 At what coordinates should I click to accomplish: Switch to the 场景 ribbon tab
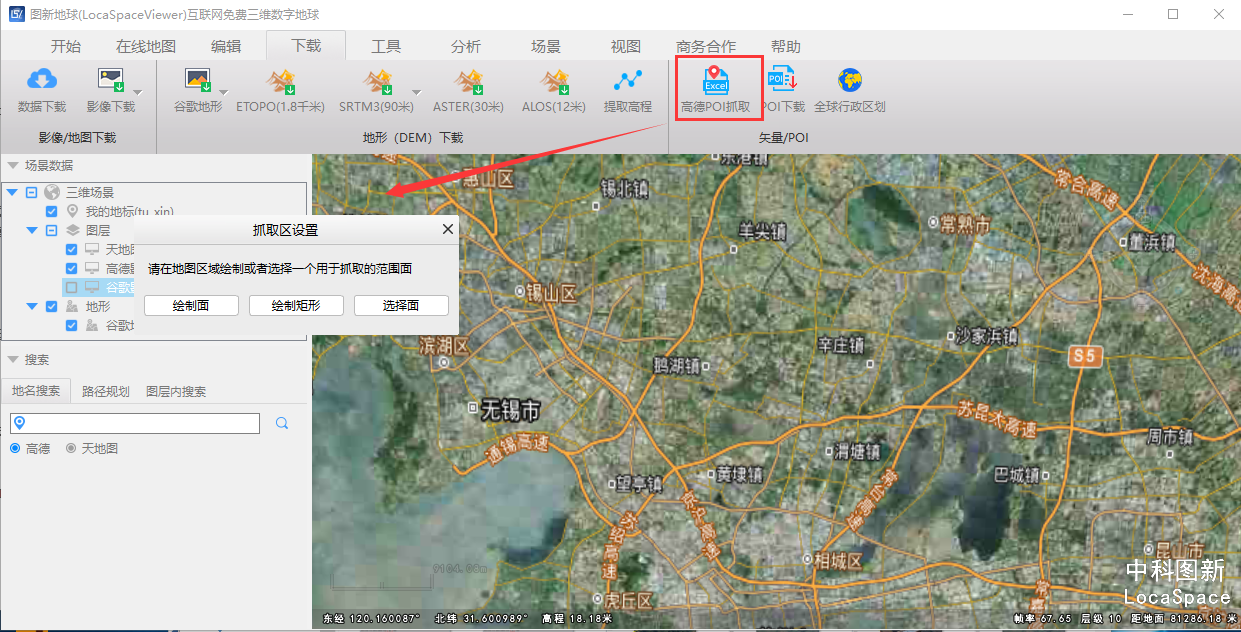coord(546,46)
